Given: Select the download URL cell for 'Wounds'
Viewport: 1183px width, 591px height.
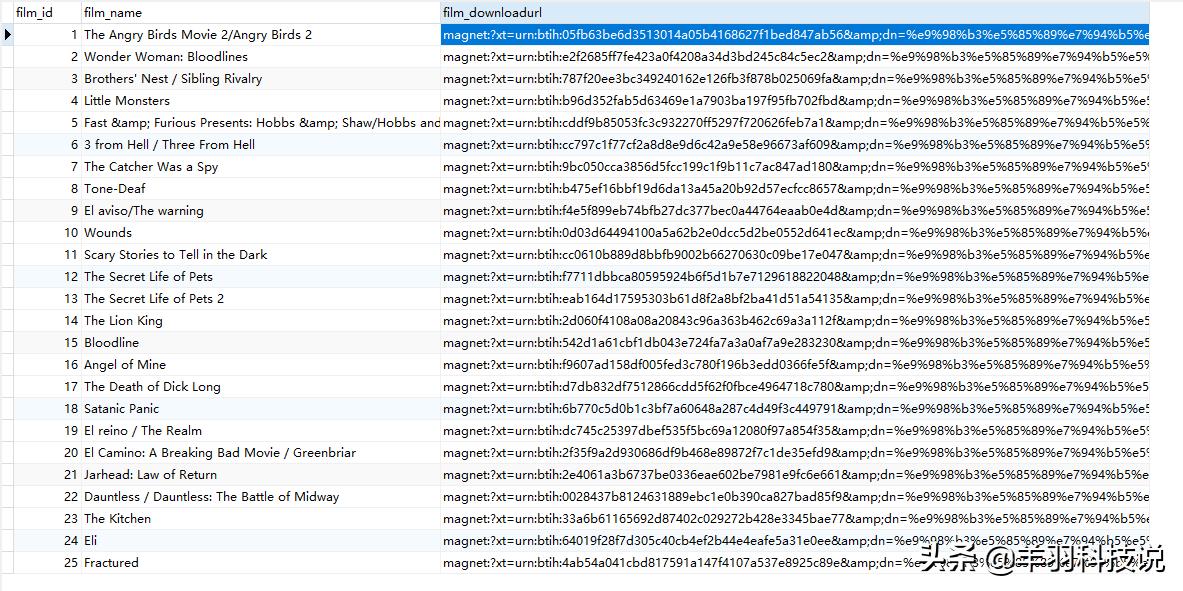Looking at the screenshot, I should [x=795, y=233].
